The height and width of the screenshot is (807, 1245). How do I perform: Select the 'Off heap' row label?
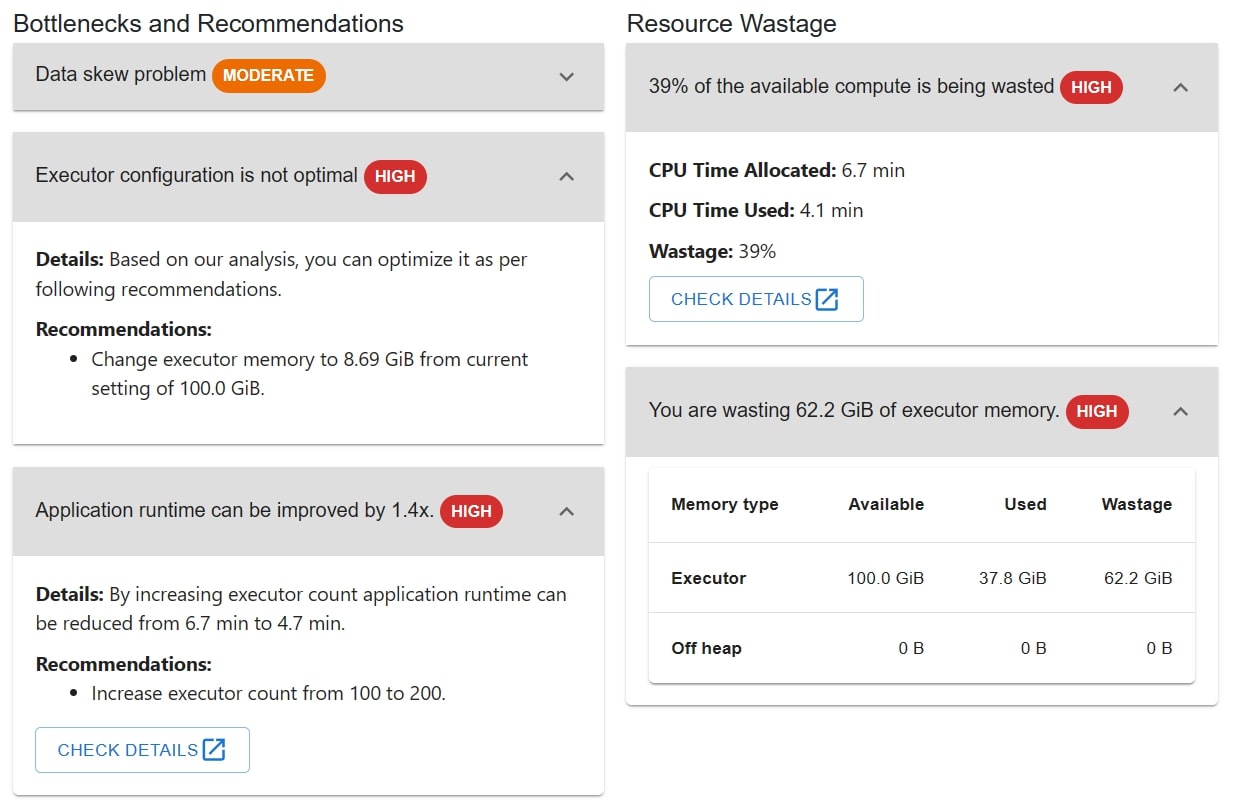(x=706, y=648)
